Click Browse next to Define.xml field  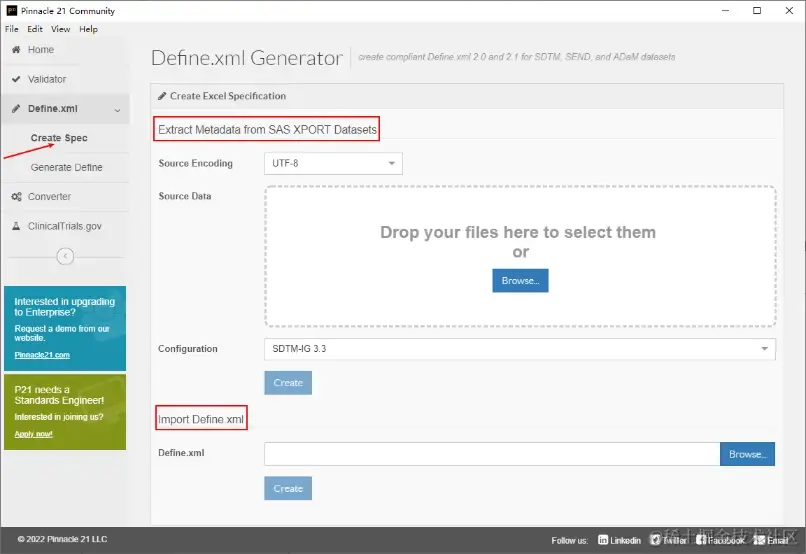tap(747, 454)
